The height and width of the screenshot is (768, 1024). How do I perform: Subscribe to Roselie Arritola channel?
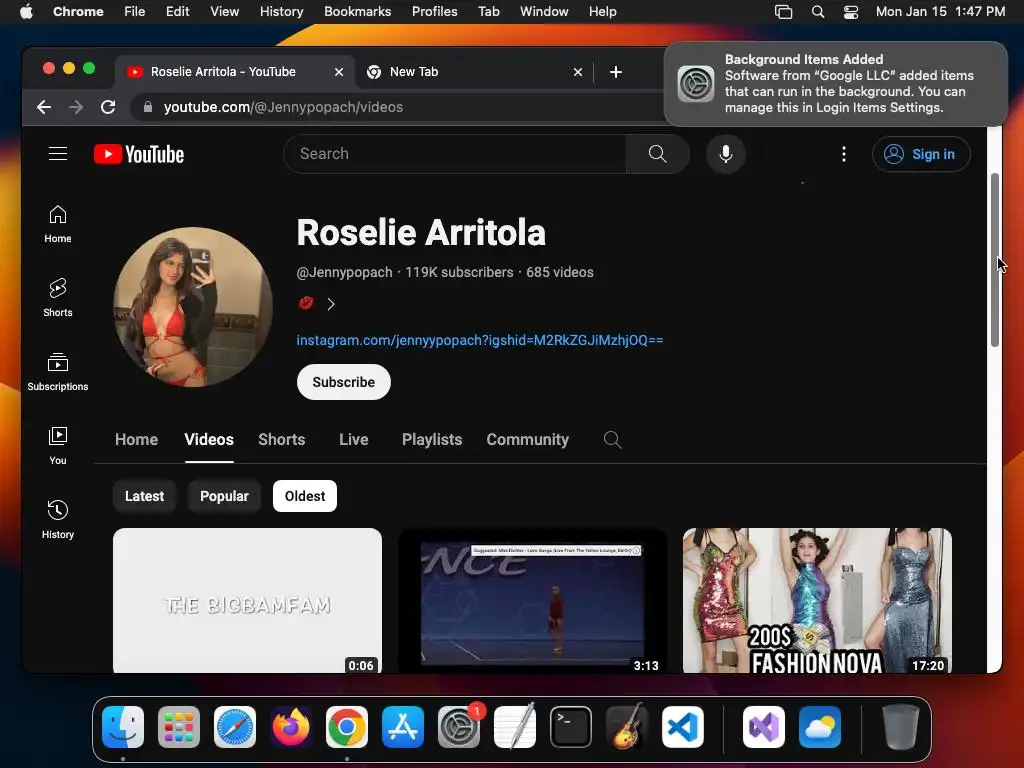(344, 382)
